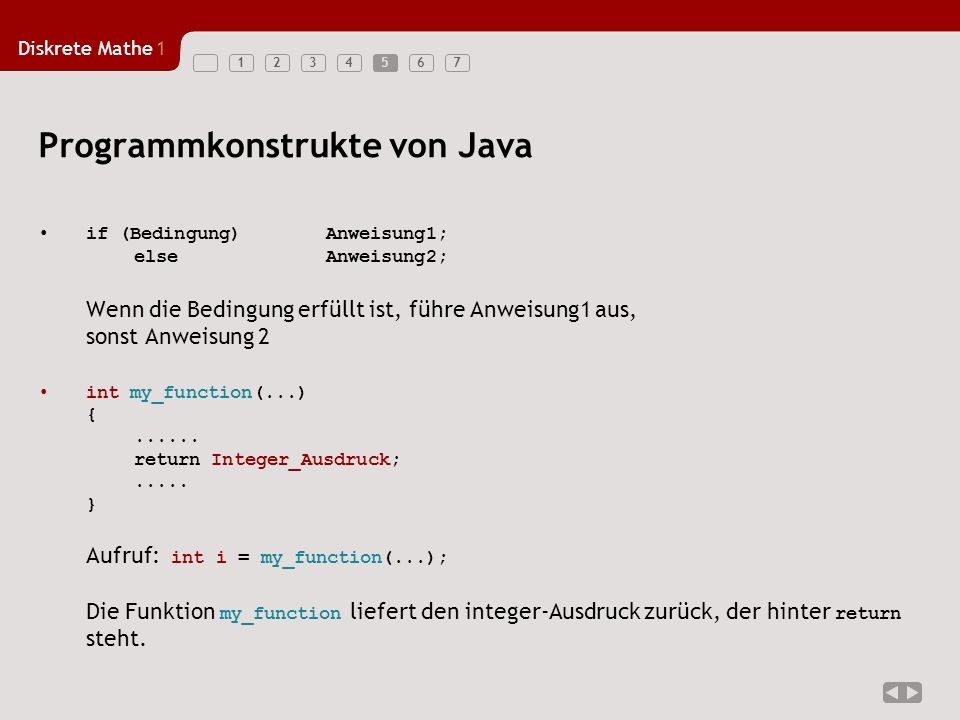This screenshot has width=960, height=720.
Task: Click 'int i' in the Aufruf line
Action: click(x=199, y=557)
